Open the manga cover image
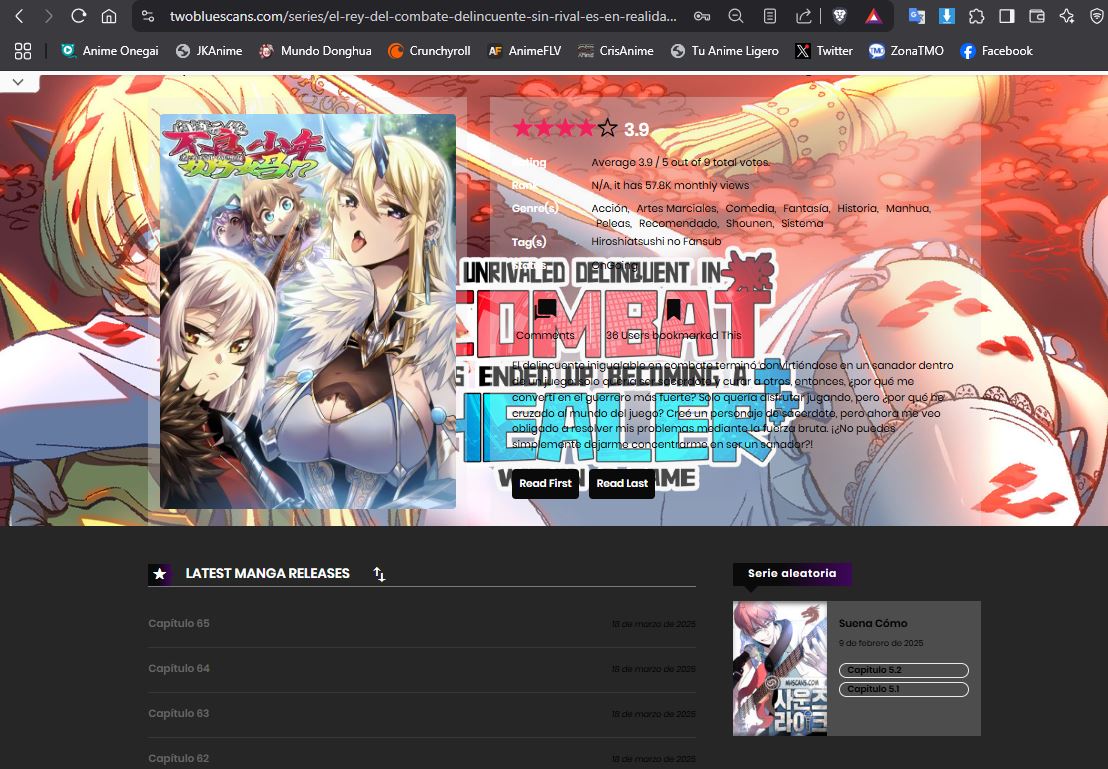Image resolution: width=1108 pixels, height=769 pixels. 308,311
